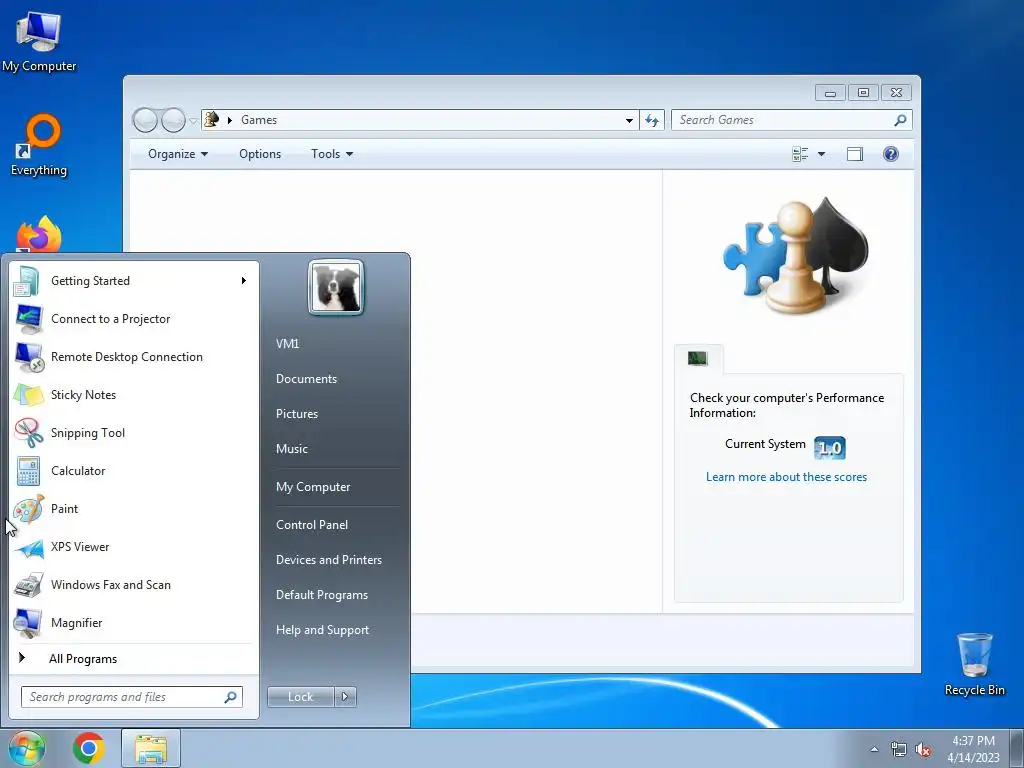
Task: Click the Games folder icon in address bar
Action: (212, 120)
